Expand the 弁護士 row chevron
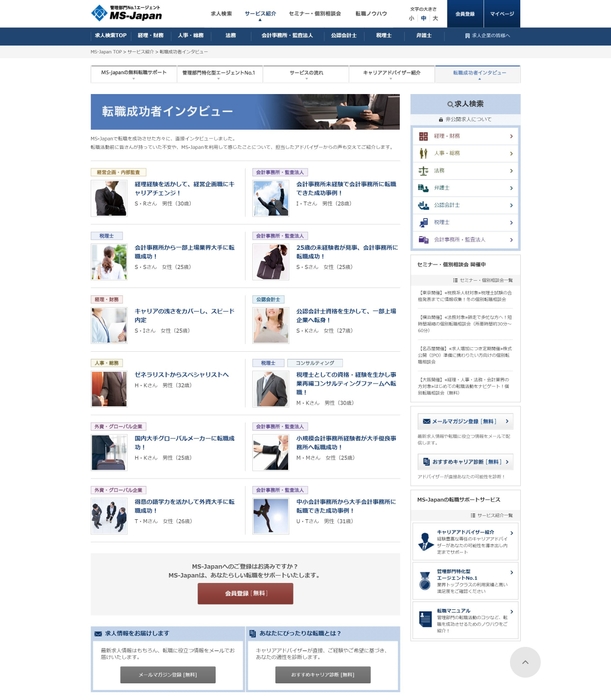The image size is (611, 700). tap(511, 188)
